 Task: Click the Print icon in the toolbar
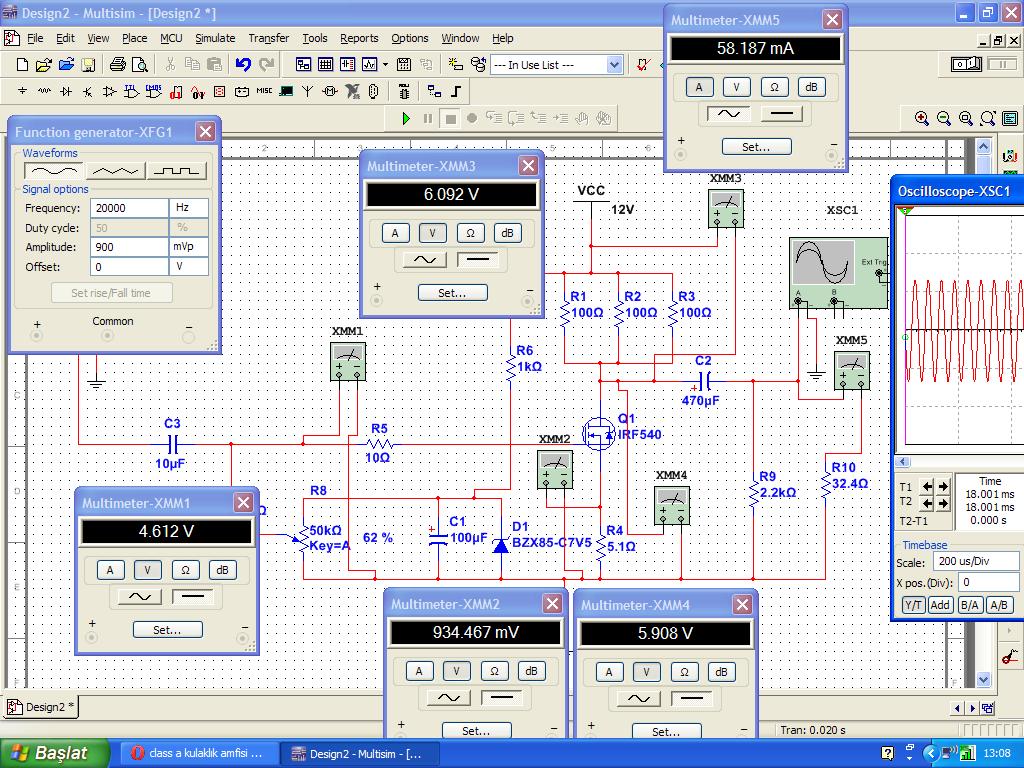coord(117,65)
